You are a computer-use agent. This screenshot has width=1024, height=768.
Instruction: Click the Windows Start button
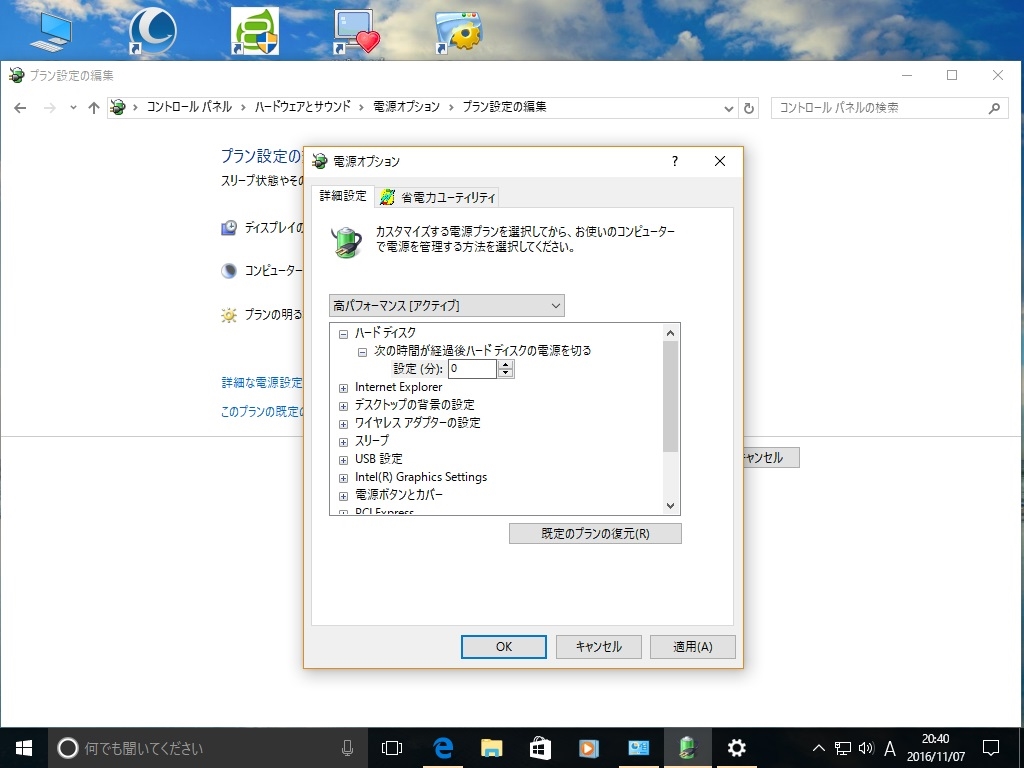24,748
